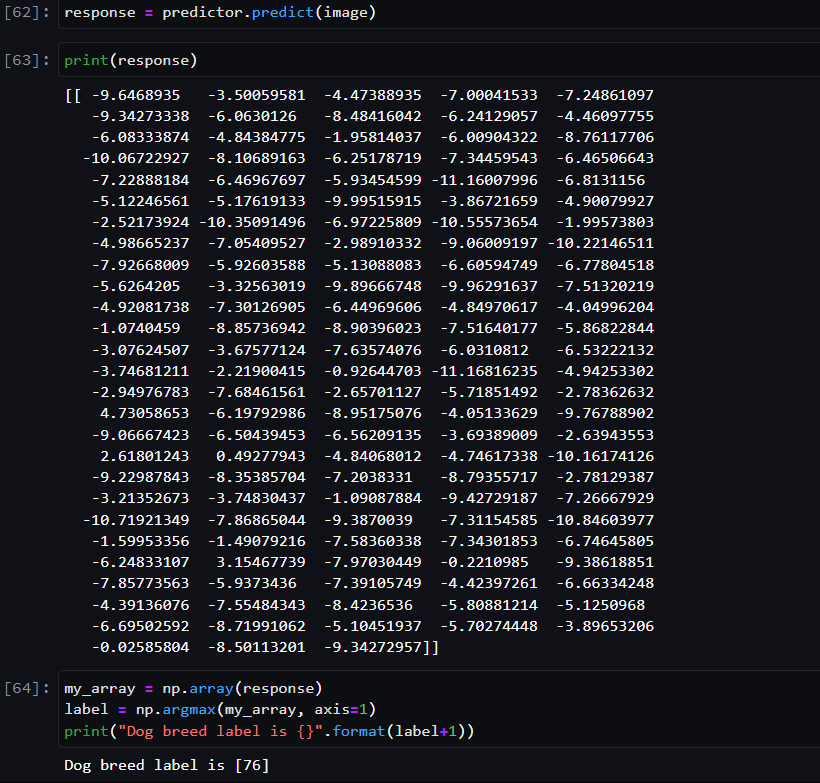
Task: Click the value -9.3870039
Action: (x=368, y=520)
